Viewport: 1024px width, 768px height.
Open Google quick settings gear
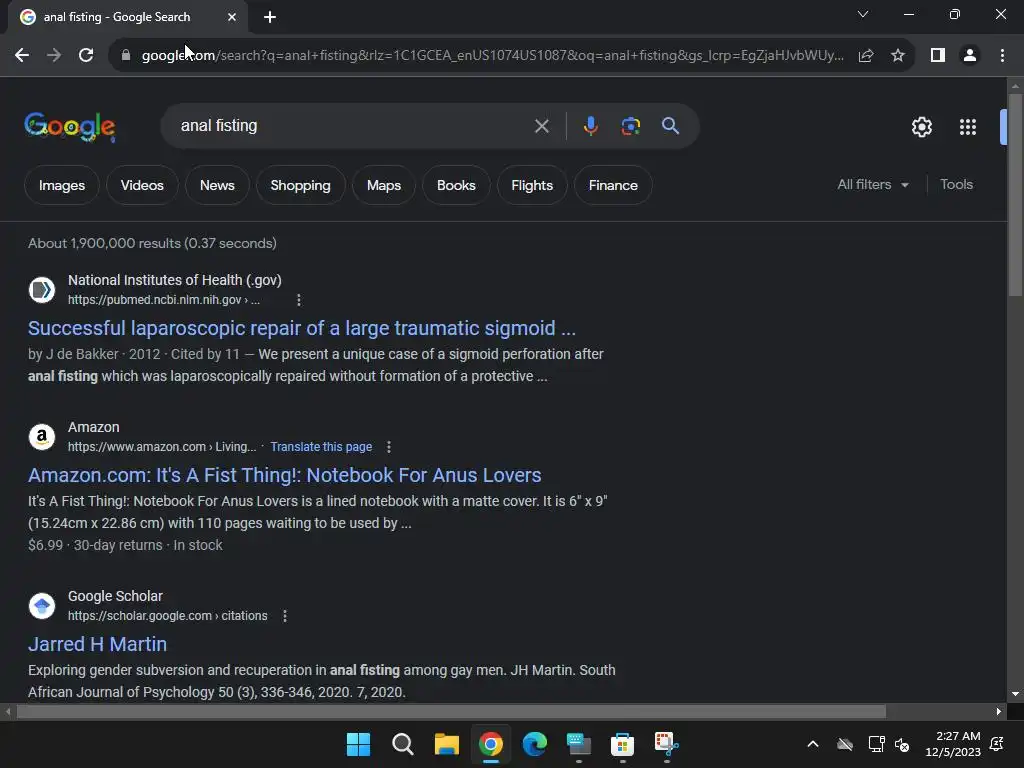click(921, 127)
